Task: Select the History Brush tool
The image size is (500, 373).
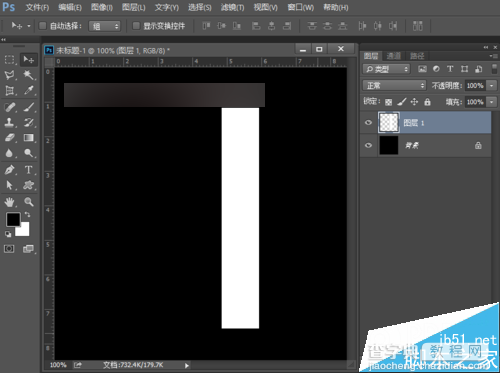Action: click(29, 122)
